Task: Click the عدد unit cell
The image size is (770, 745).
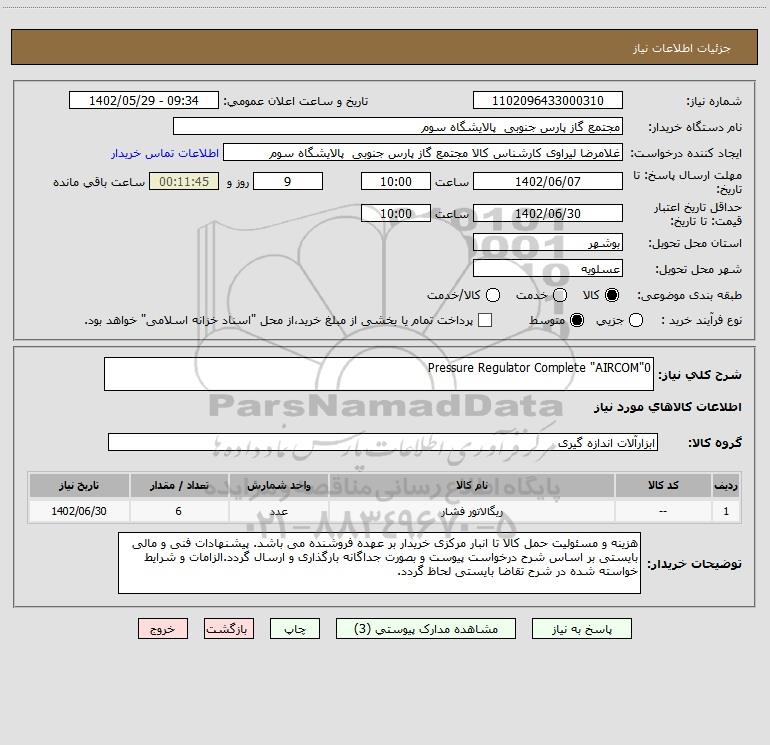Action: pos(278,511)
